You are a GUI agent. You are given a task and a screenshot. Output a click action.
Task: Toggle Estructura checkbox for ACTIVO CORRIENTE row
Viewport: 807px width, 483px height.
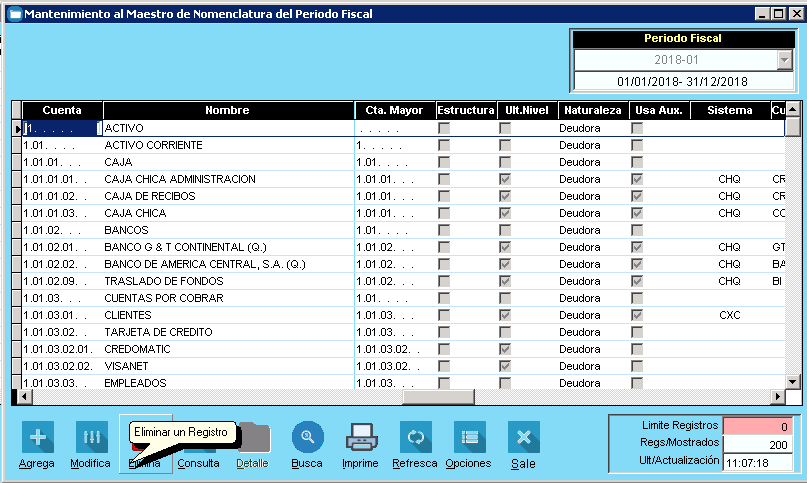[444, 145]
